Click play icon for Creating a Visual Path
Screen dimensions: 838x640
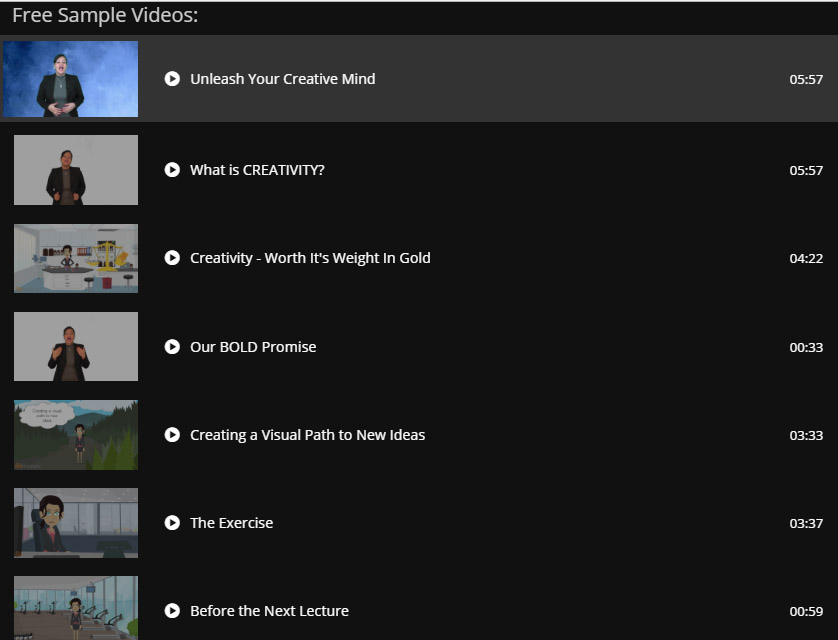(x=172, y=435)
